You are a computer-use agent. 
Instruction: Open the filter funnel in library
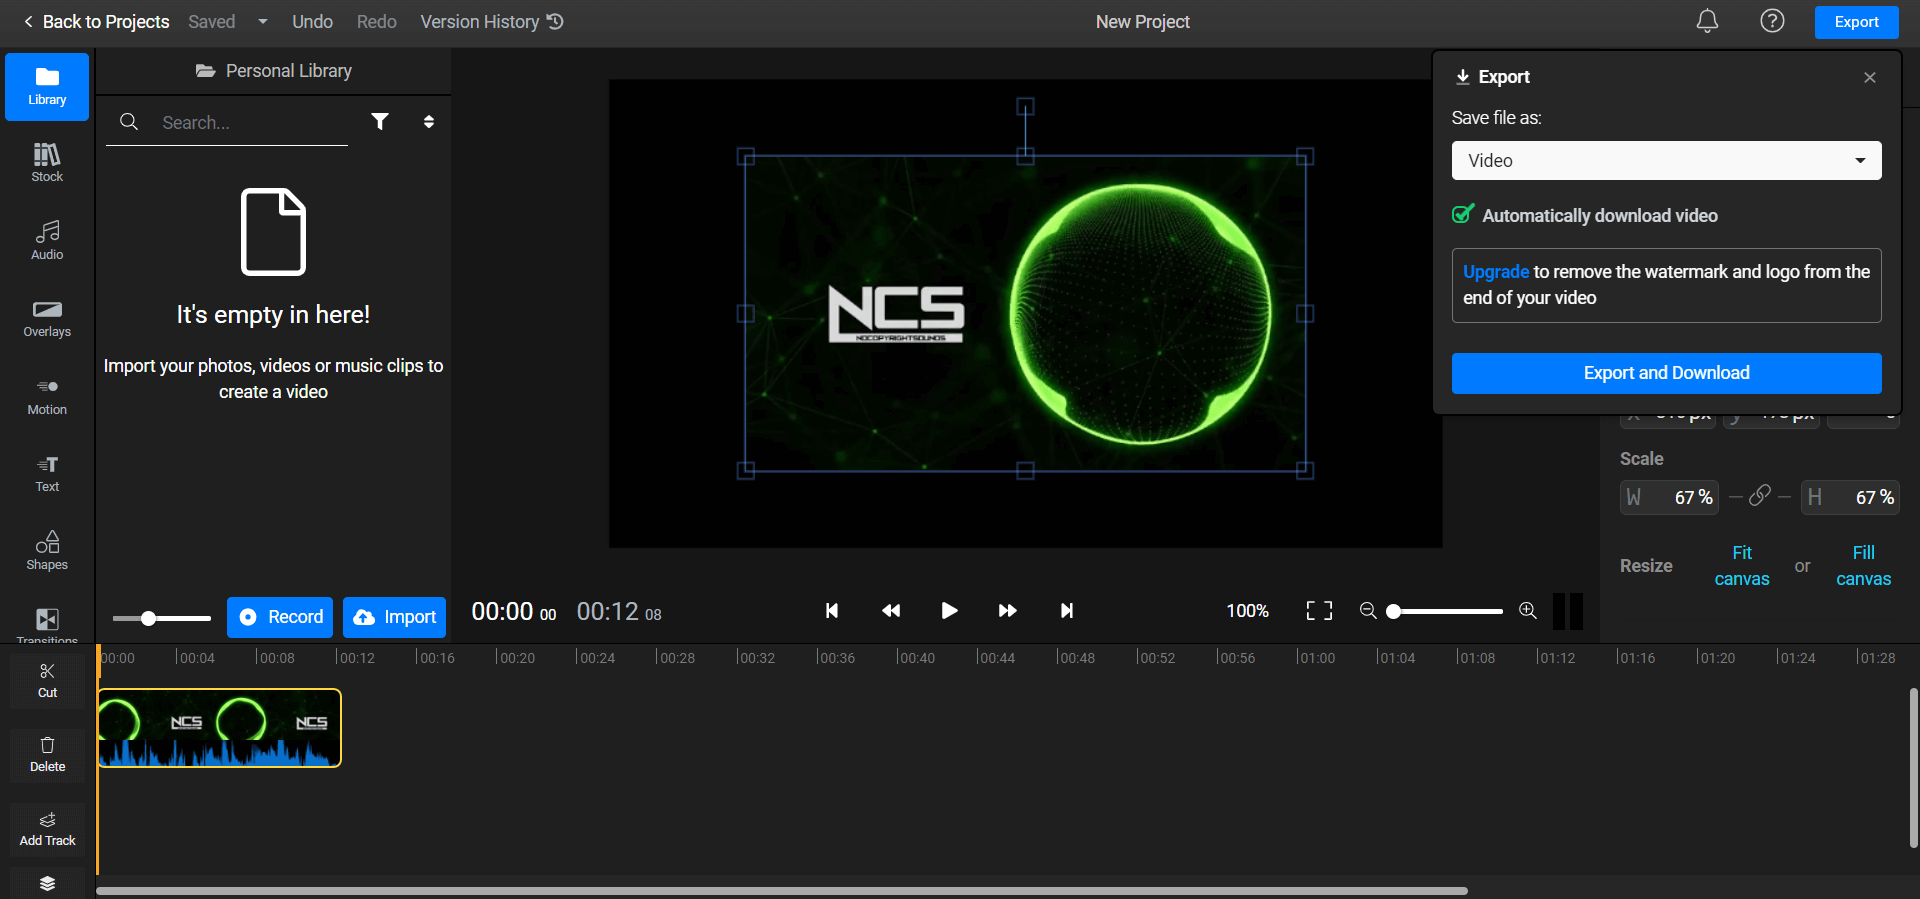(x=380, y=122)
